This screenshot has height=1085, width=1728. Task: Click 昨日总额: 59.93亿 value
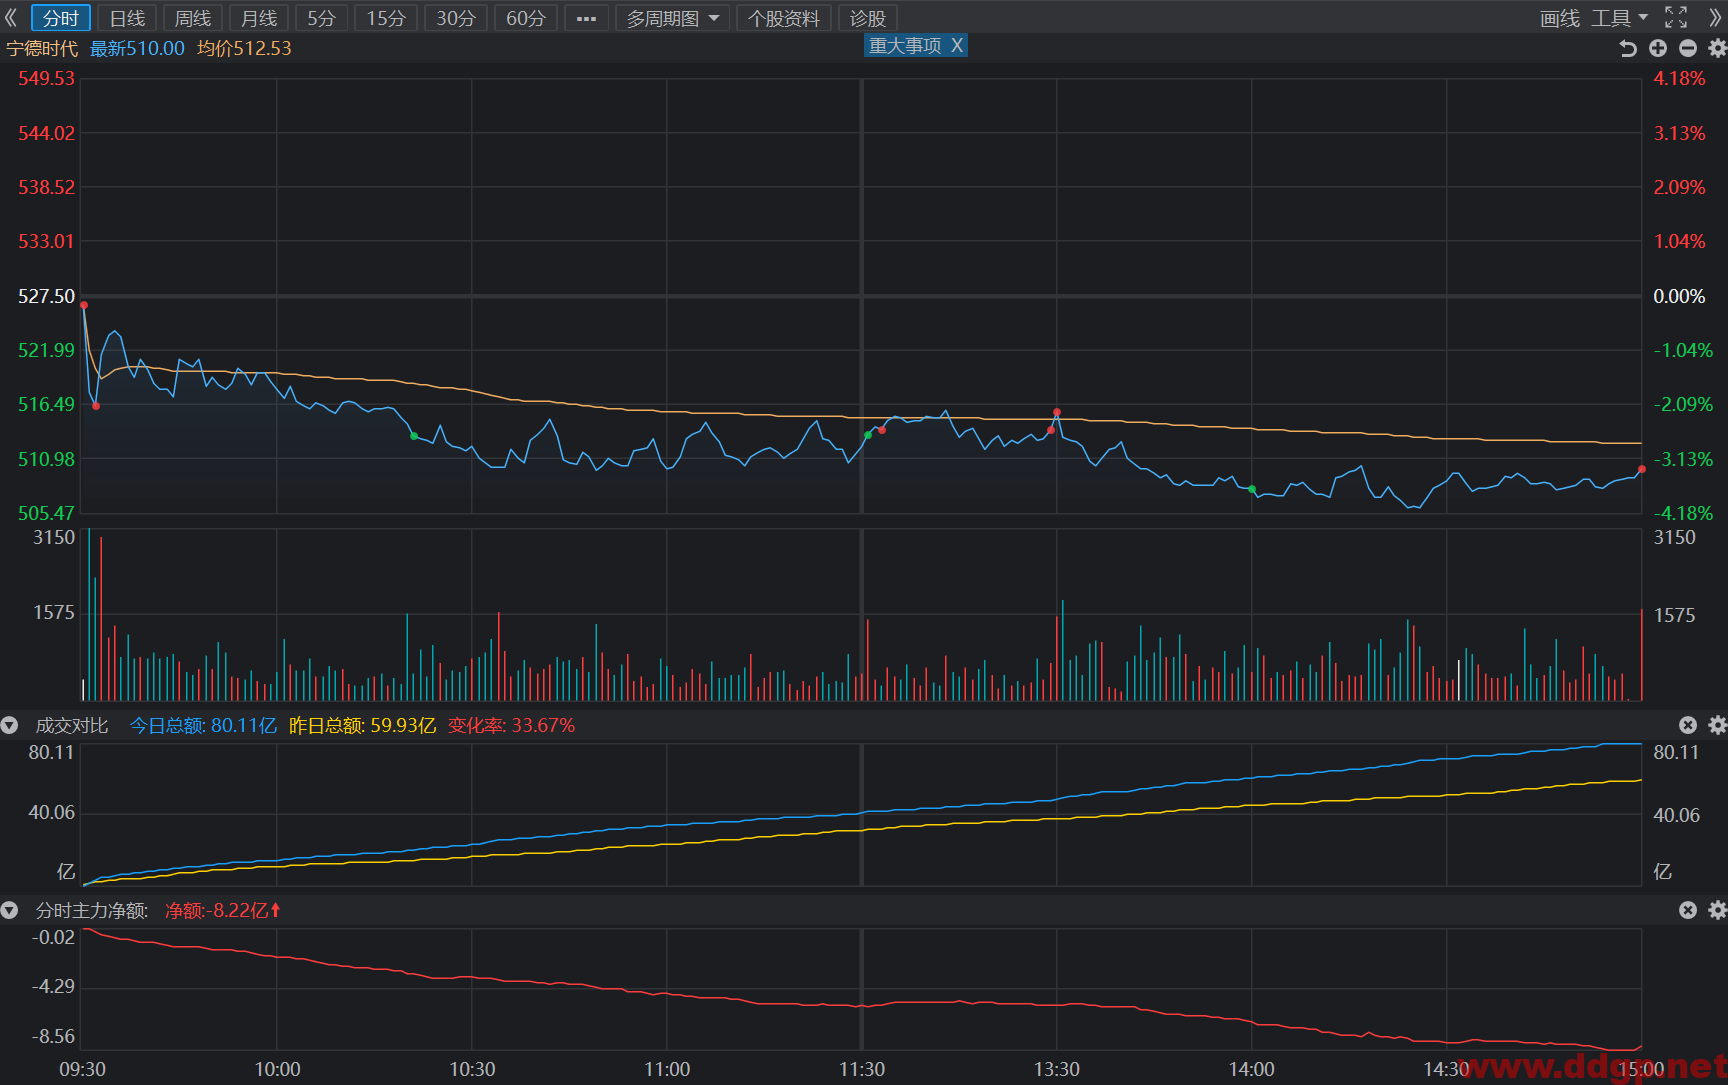pos(362,725)
